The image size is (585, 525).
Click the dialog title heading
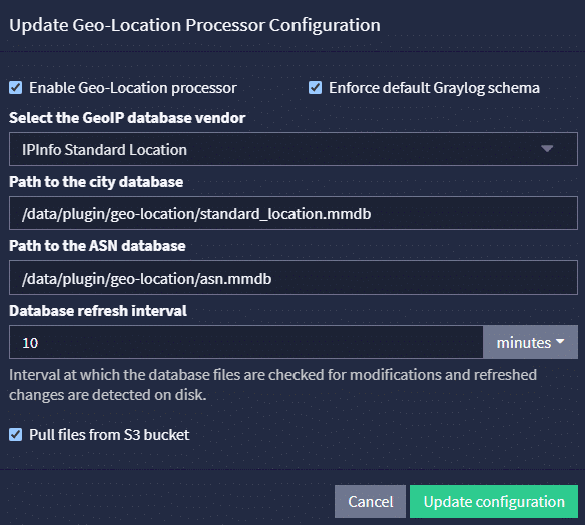tap(195, 25)
